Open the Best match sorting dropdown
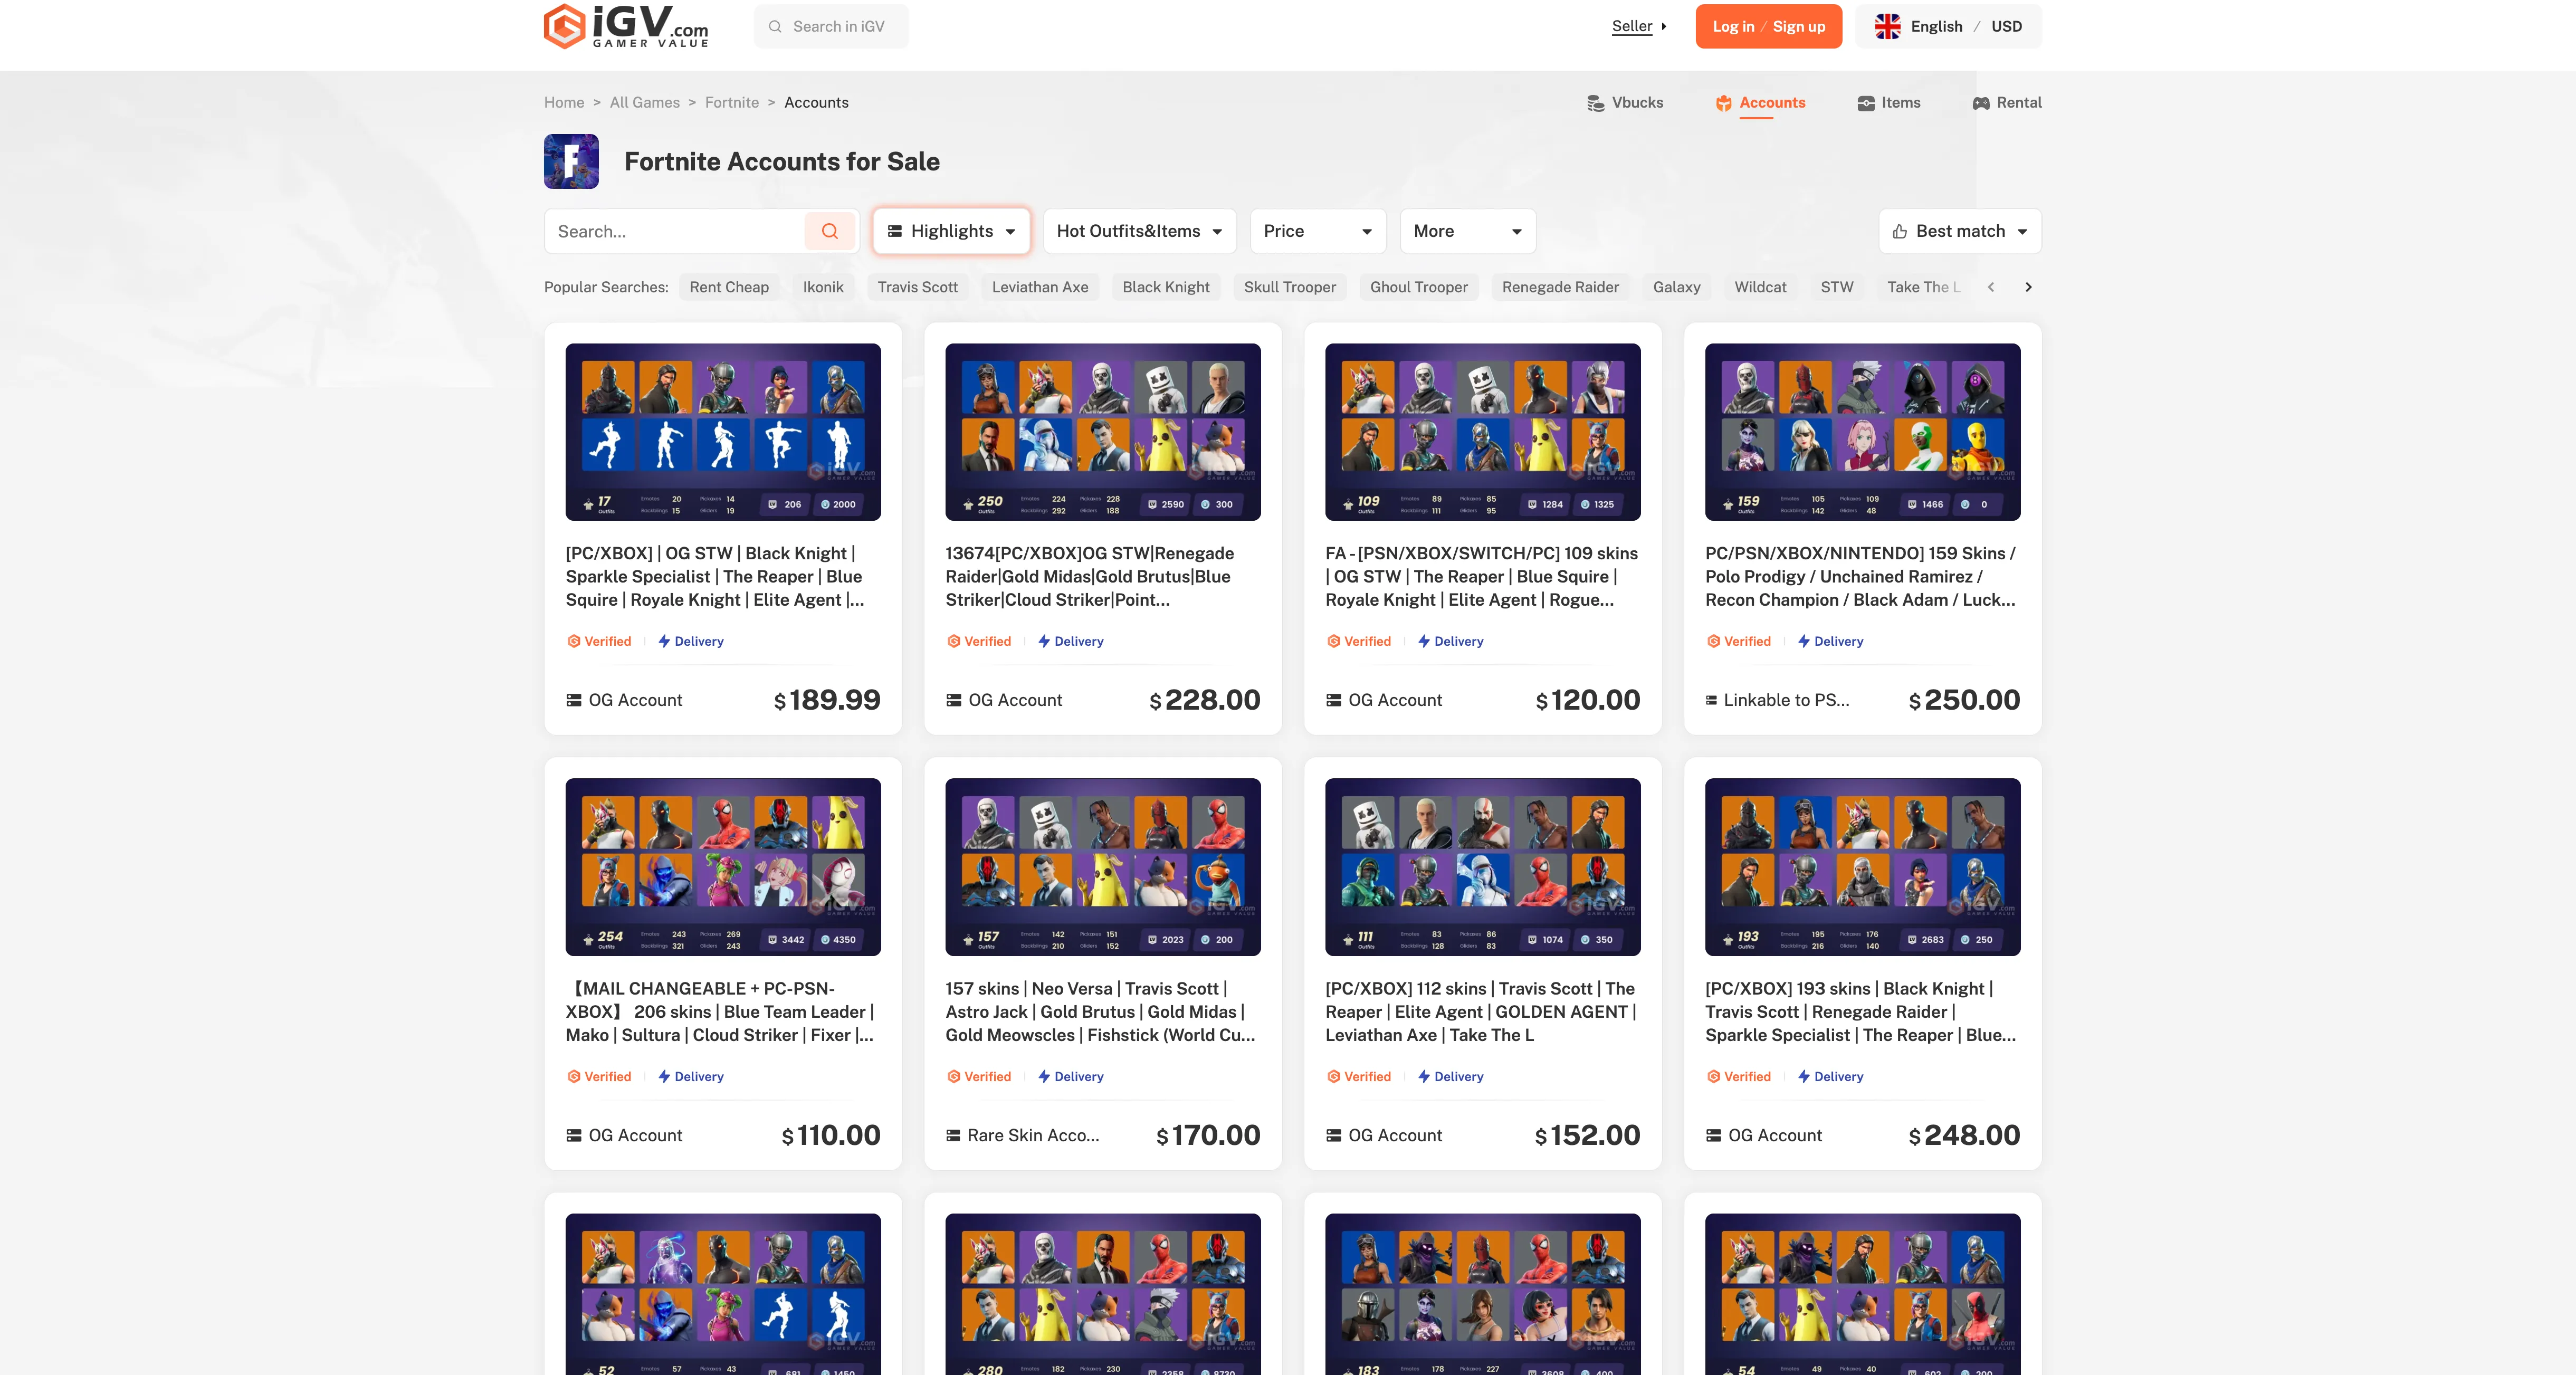The height and width of the screenshot is (1375, 2576). click(1959, 231)
